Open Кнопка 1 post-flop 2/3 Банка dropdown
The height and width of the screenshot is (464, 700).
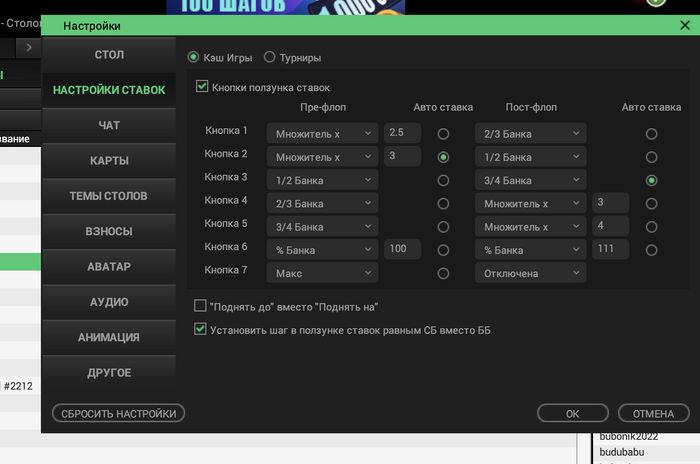pos(530,134)
